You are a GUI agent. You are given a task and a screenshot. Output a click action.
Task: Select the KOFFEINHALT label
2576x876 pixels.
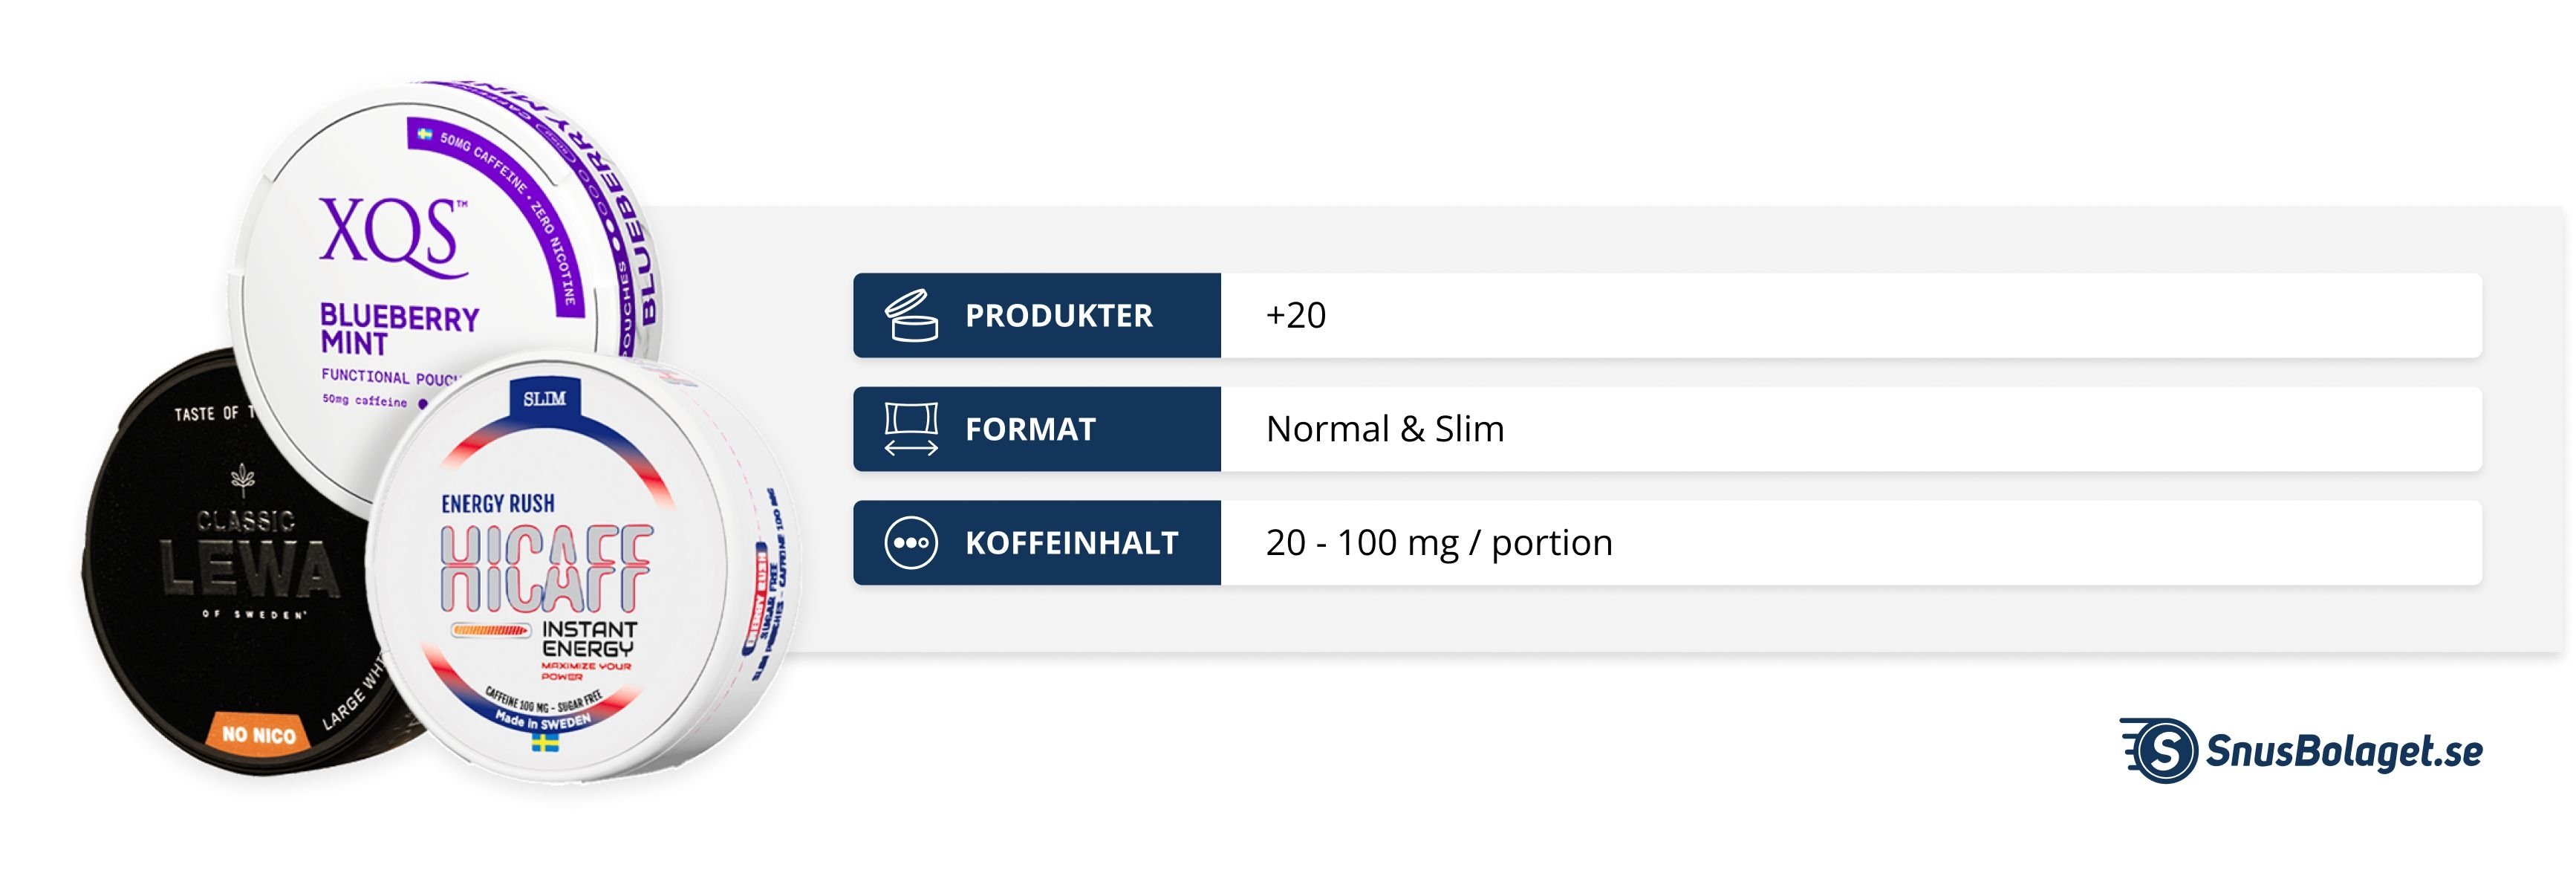click(x=1071, y=543)
